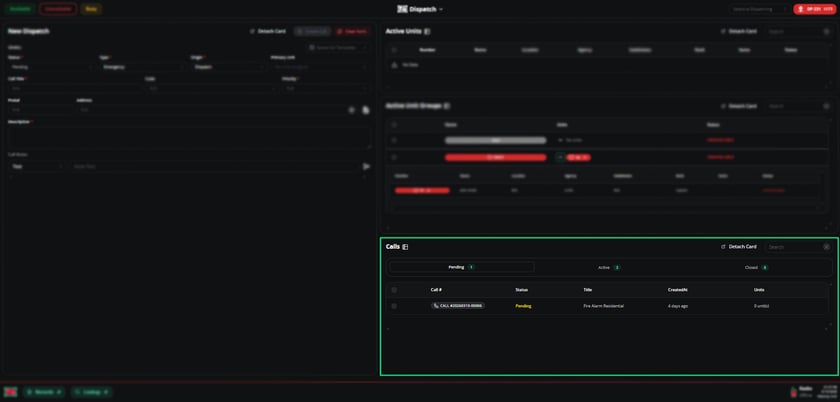Sort by the Title column header

(587, 290)
